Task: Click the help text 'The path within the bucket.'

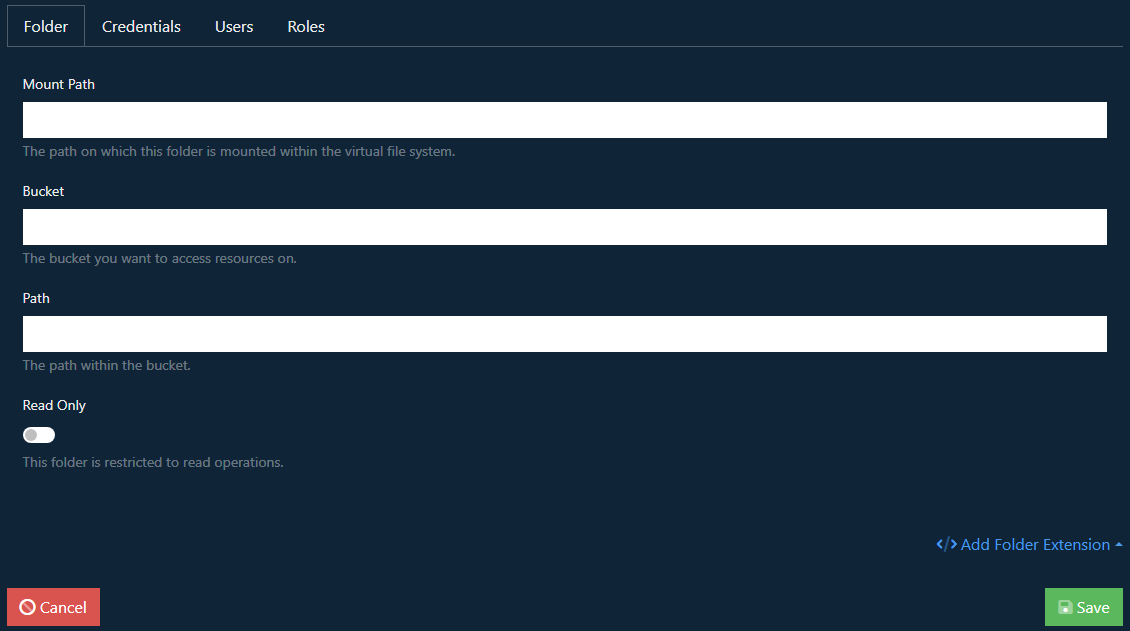Action: point(107,365)
